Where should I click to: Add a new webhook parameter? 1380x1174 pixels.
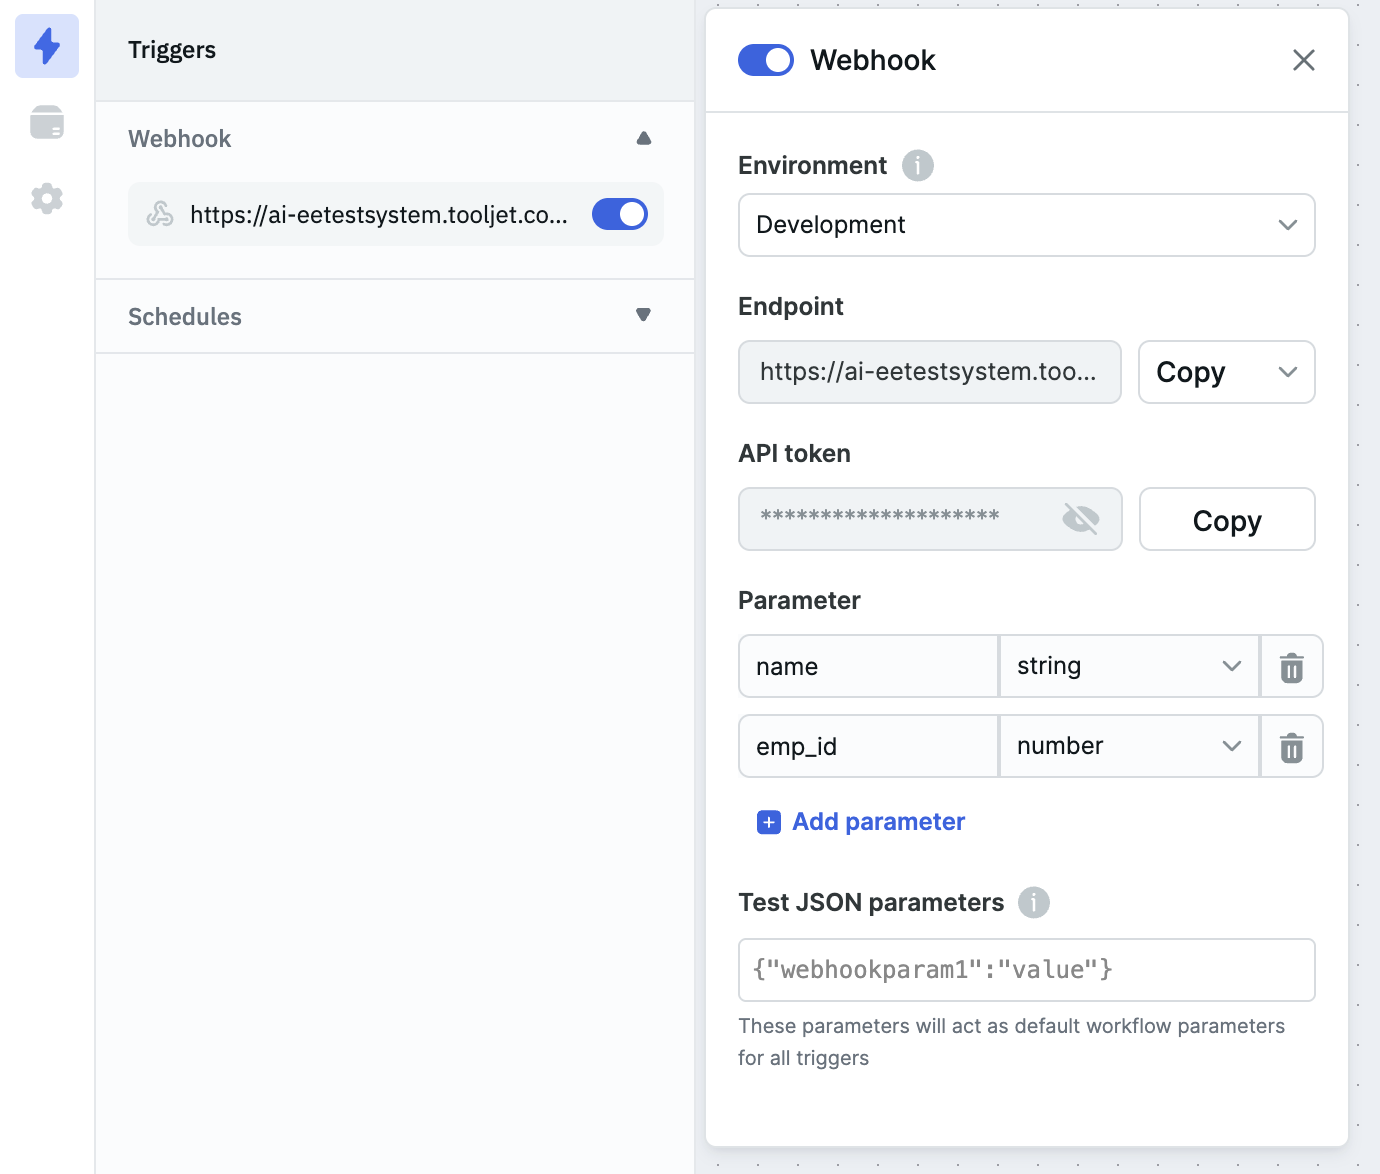[x=861, y=821]
